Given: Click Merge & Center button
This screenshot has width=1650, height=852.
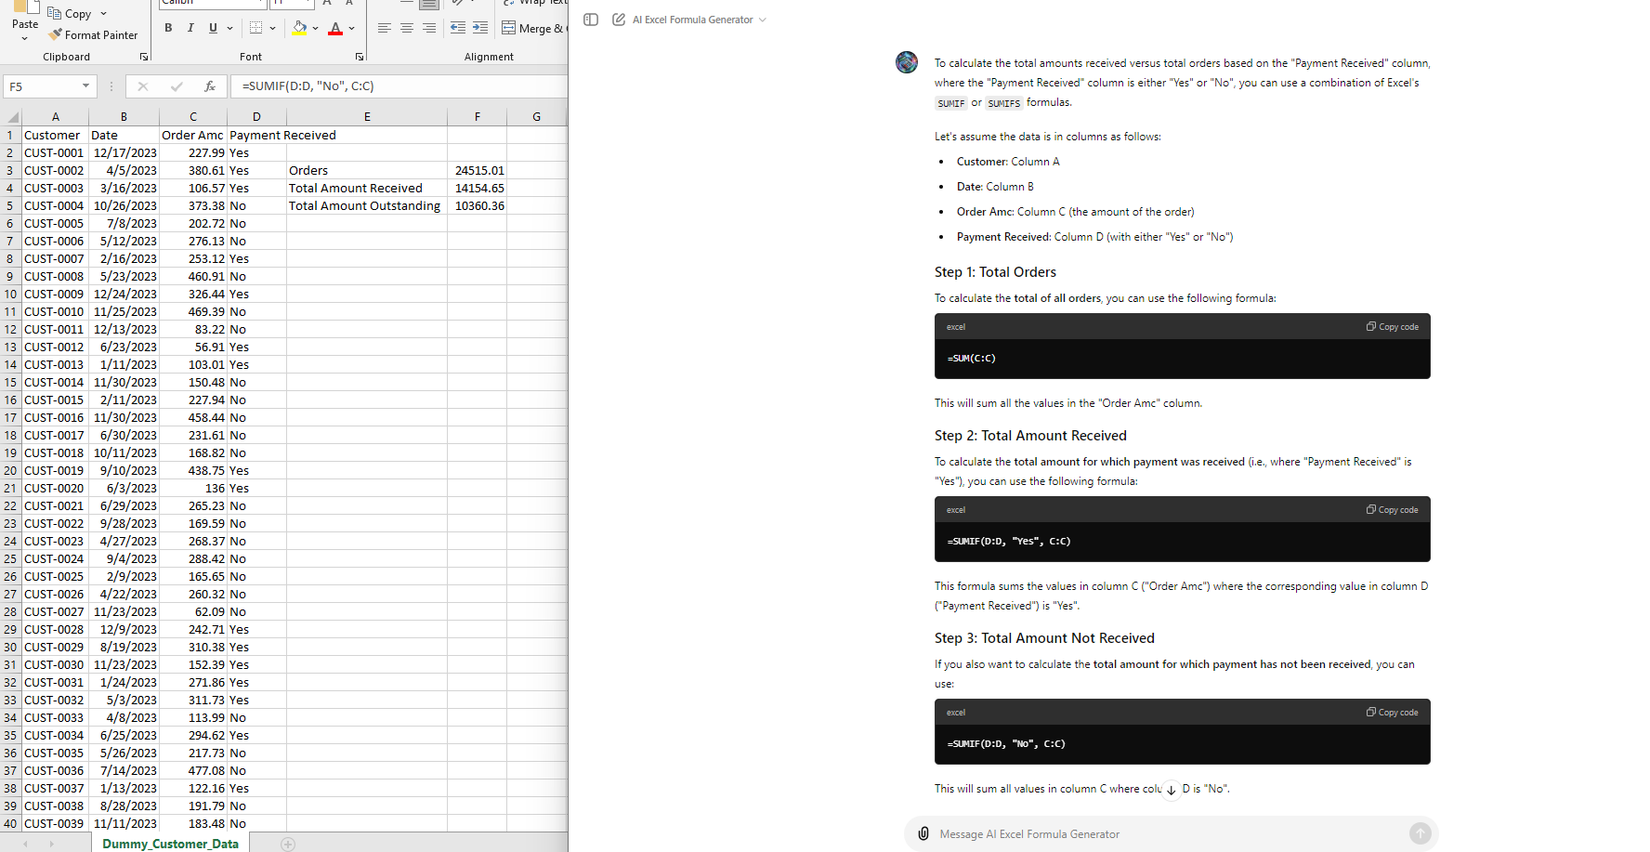Looking at the screenshot, I should 534,28.
